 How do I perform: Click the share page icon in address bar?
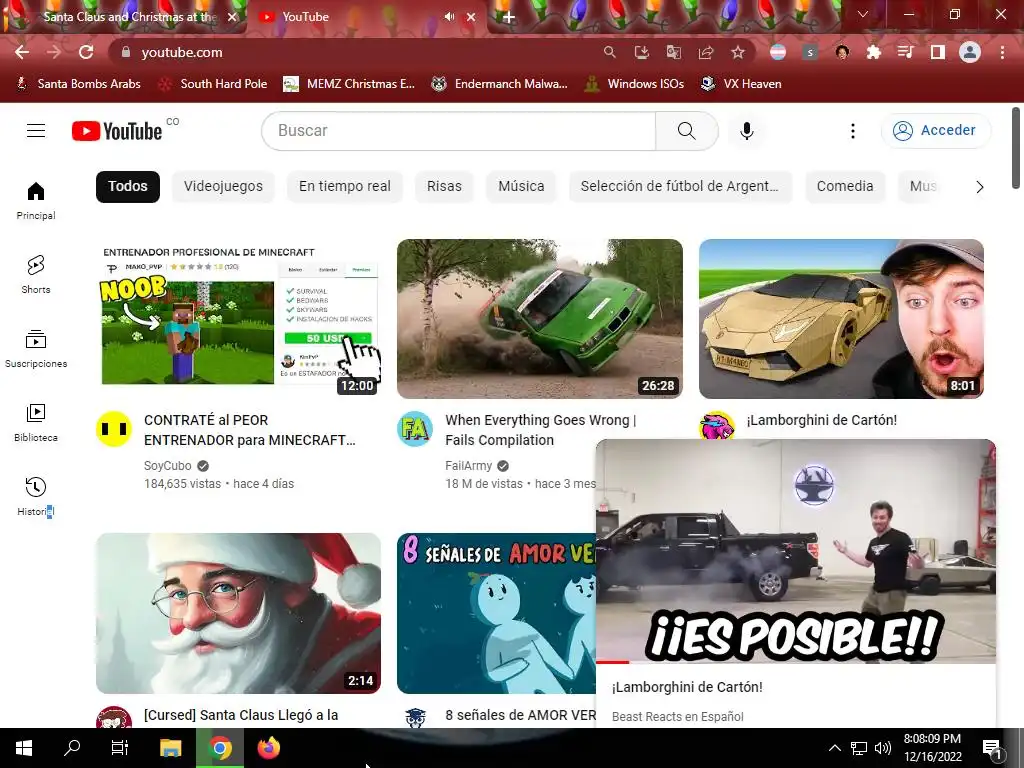pos(706,52)
